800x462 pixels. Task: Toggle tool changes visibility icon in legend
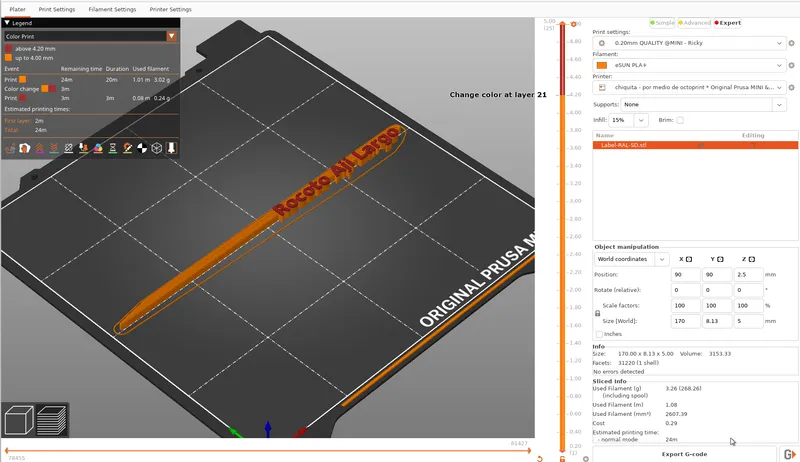click(x=83, y=148)
